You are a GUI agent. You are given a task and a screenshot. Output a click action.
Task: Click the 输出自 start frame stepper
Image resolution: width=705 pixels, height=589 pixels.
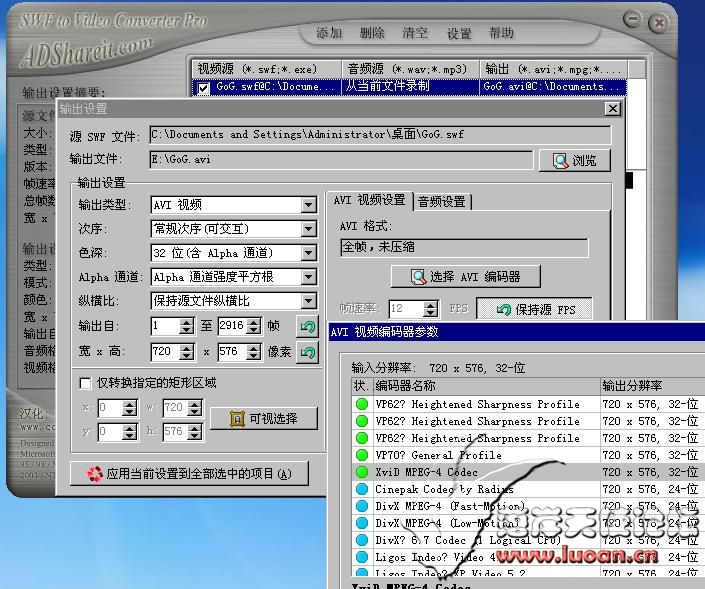pyautogui.click(x=187, y=326)
